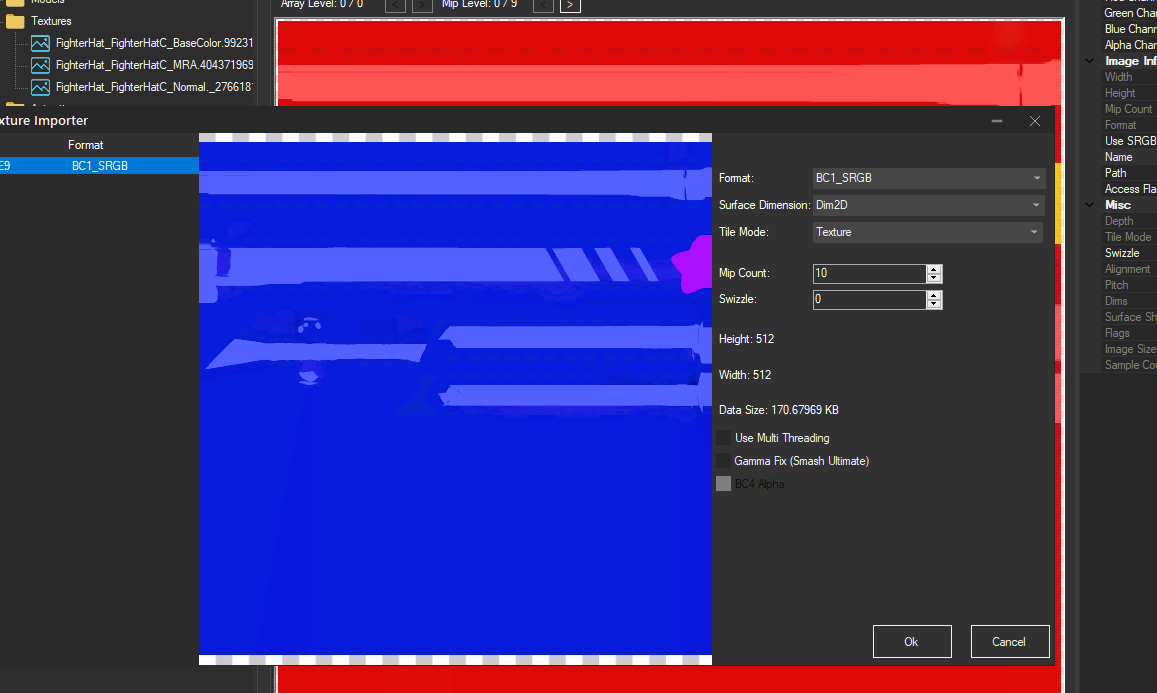Go to previous Mip Level arrow
Viewport: 1157px width, 693px height.
pyautogui.click(x=542, y=5)
